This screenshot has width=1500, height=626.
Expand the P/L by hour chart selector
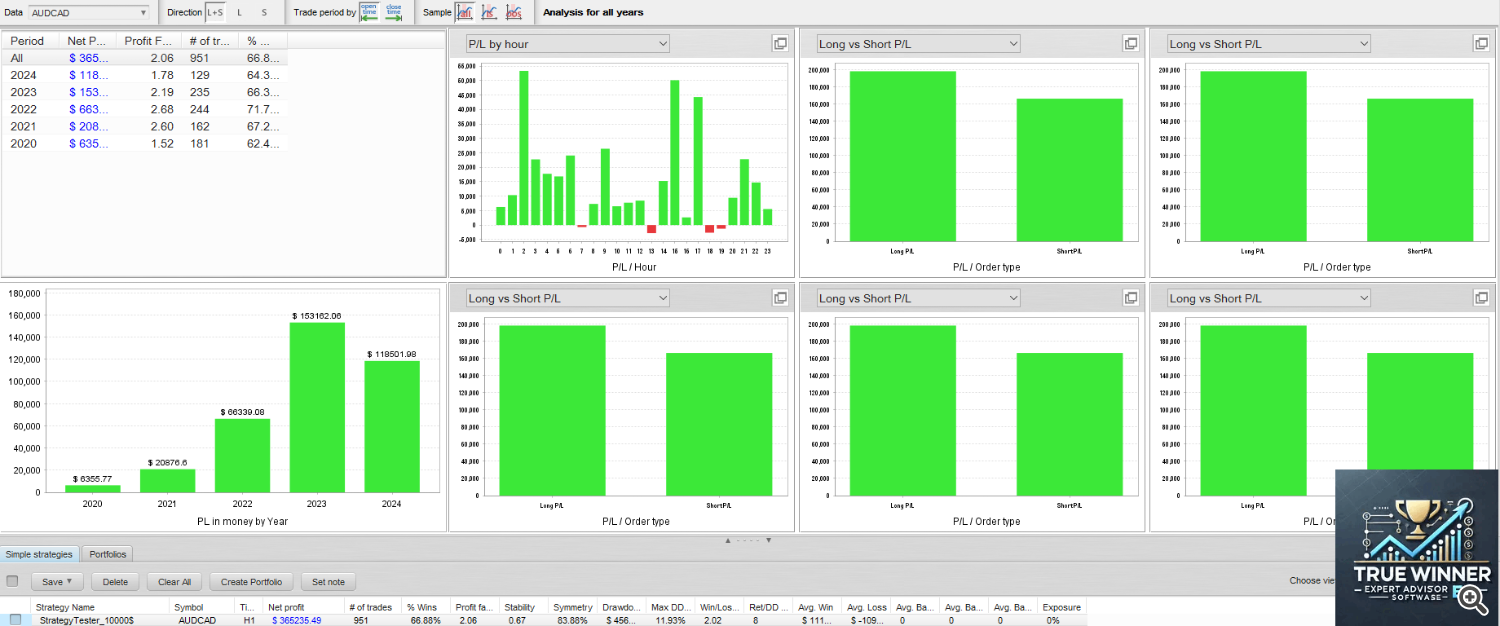pyautogui.click(x=567, y=44)
